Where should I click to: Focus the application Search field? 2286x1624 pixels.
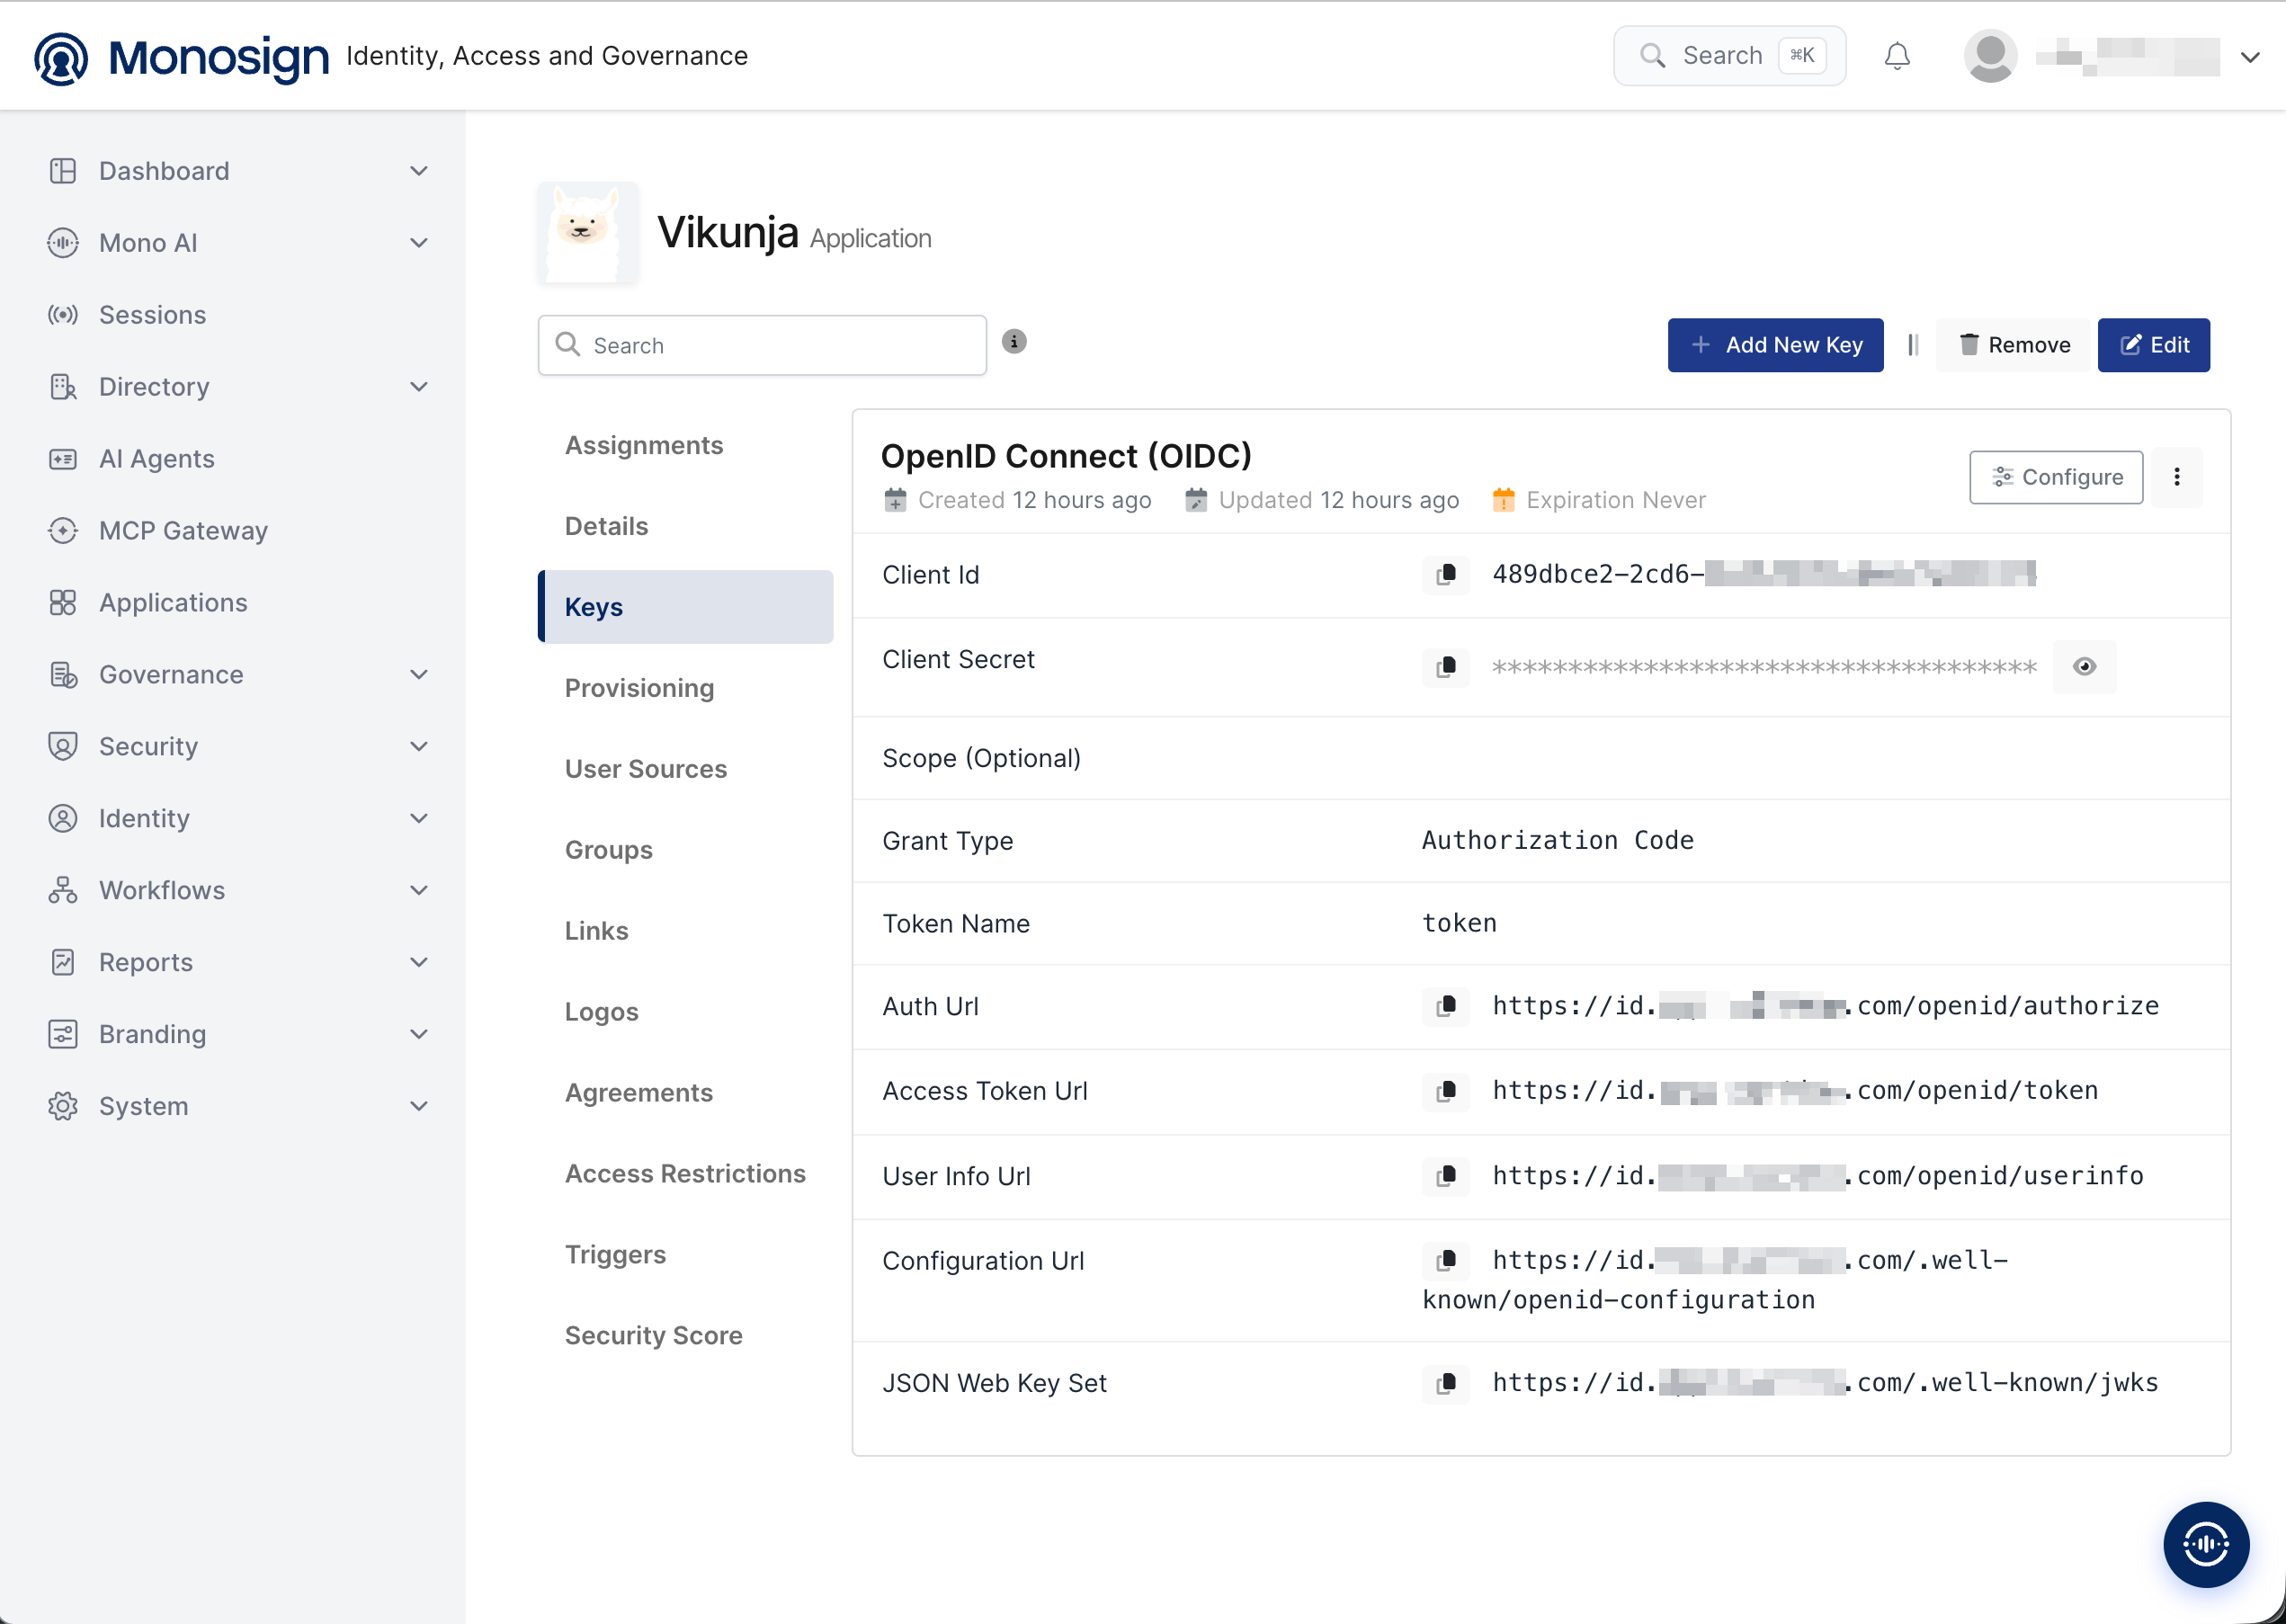[762, 346]
